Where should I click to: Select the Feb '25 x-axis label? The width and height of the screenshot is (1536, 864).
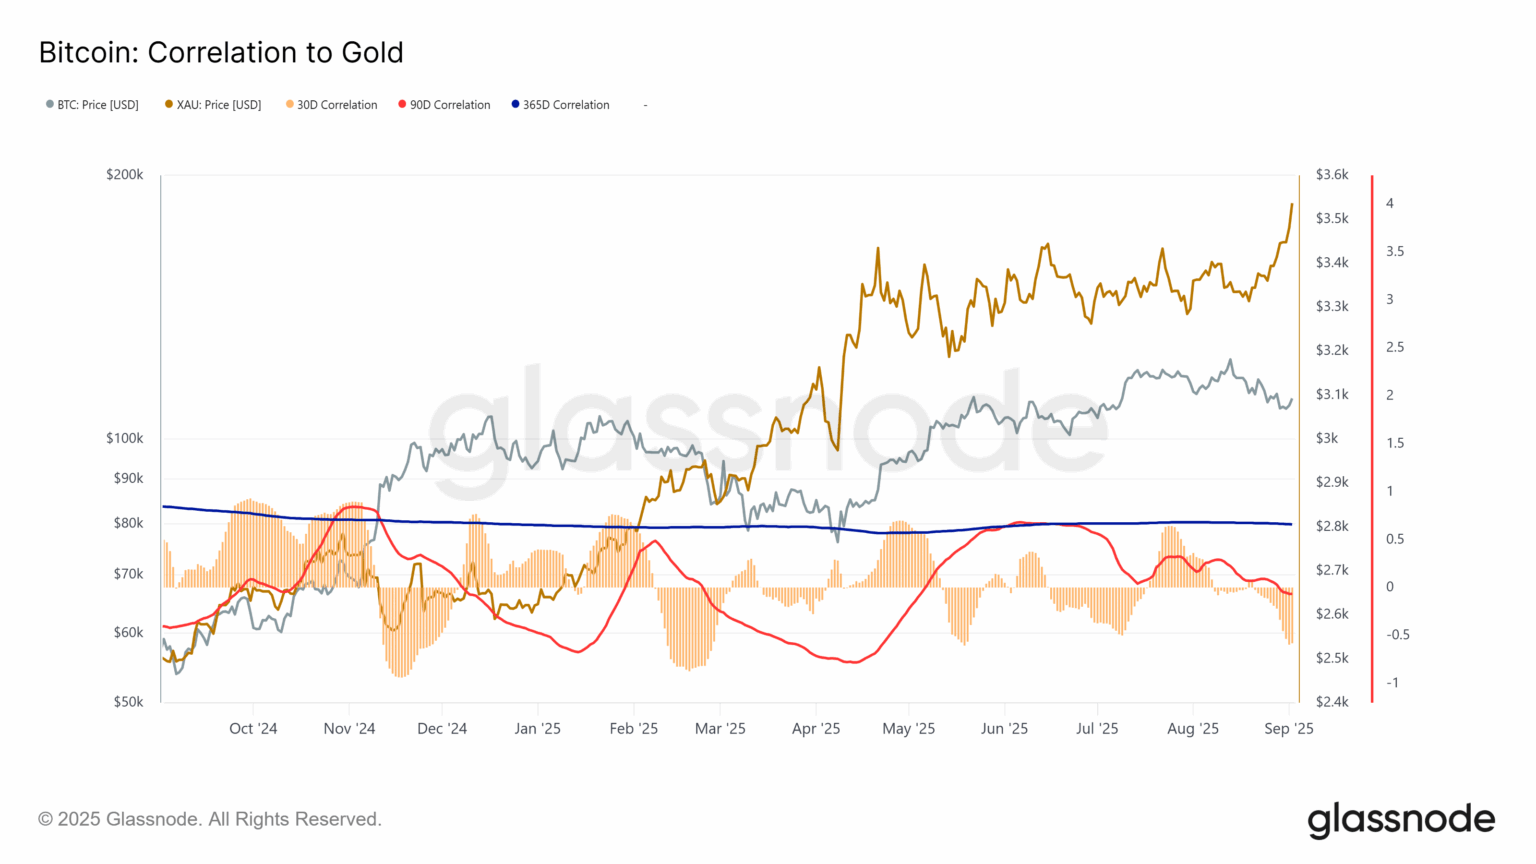(x=634, y=728)
